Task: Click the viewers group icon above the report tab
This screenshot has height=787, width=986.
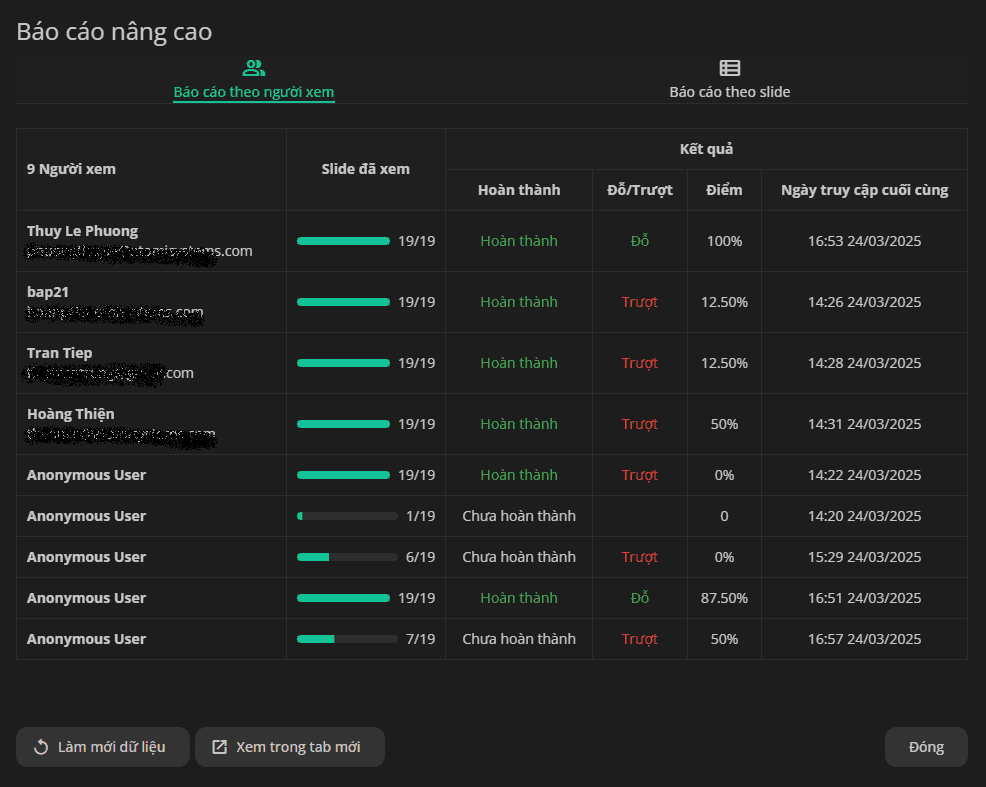Action: tap(253, 68)
